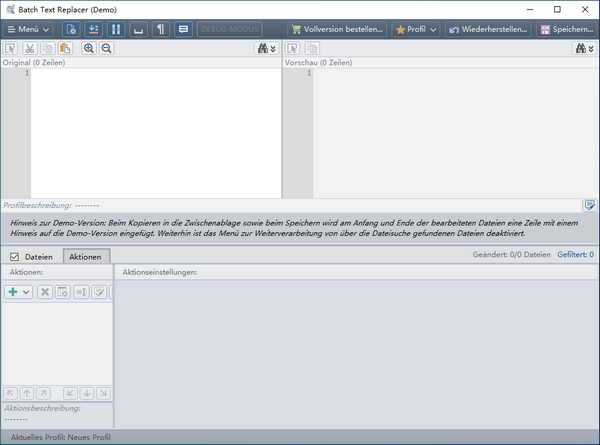Click the speech bubble comment icon
Screen dimensions: 600x445
[183, 30]
